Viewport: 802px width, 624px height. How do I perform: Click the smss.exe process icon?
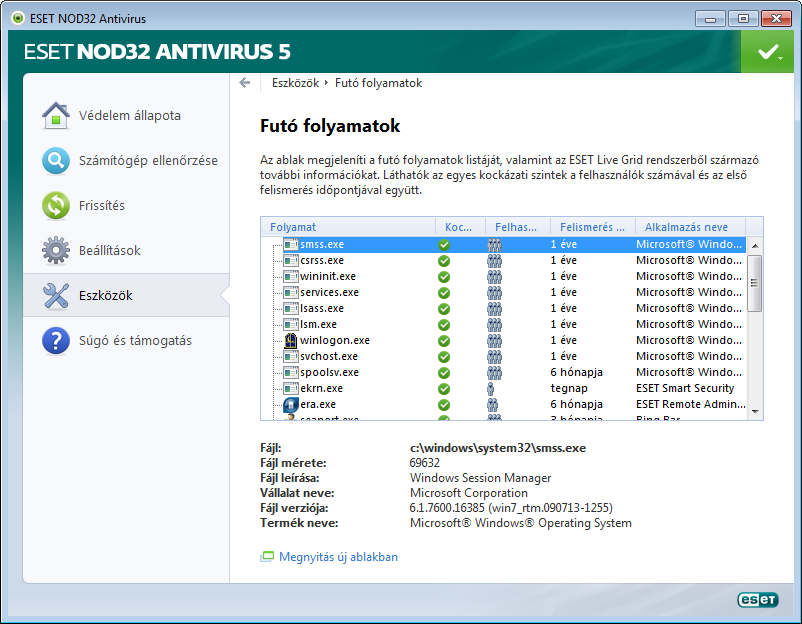point(291,244)
